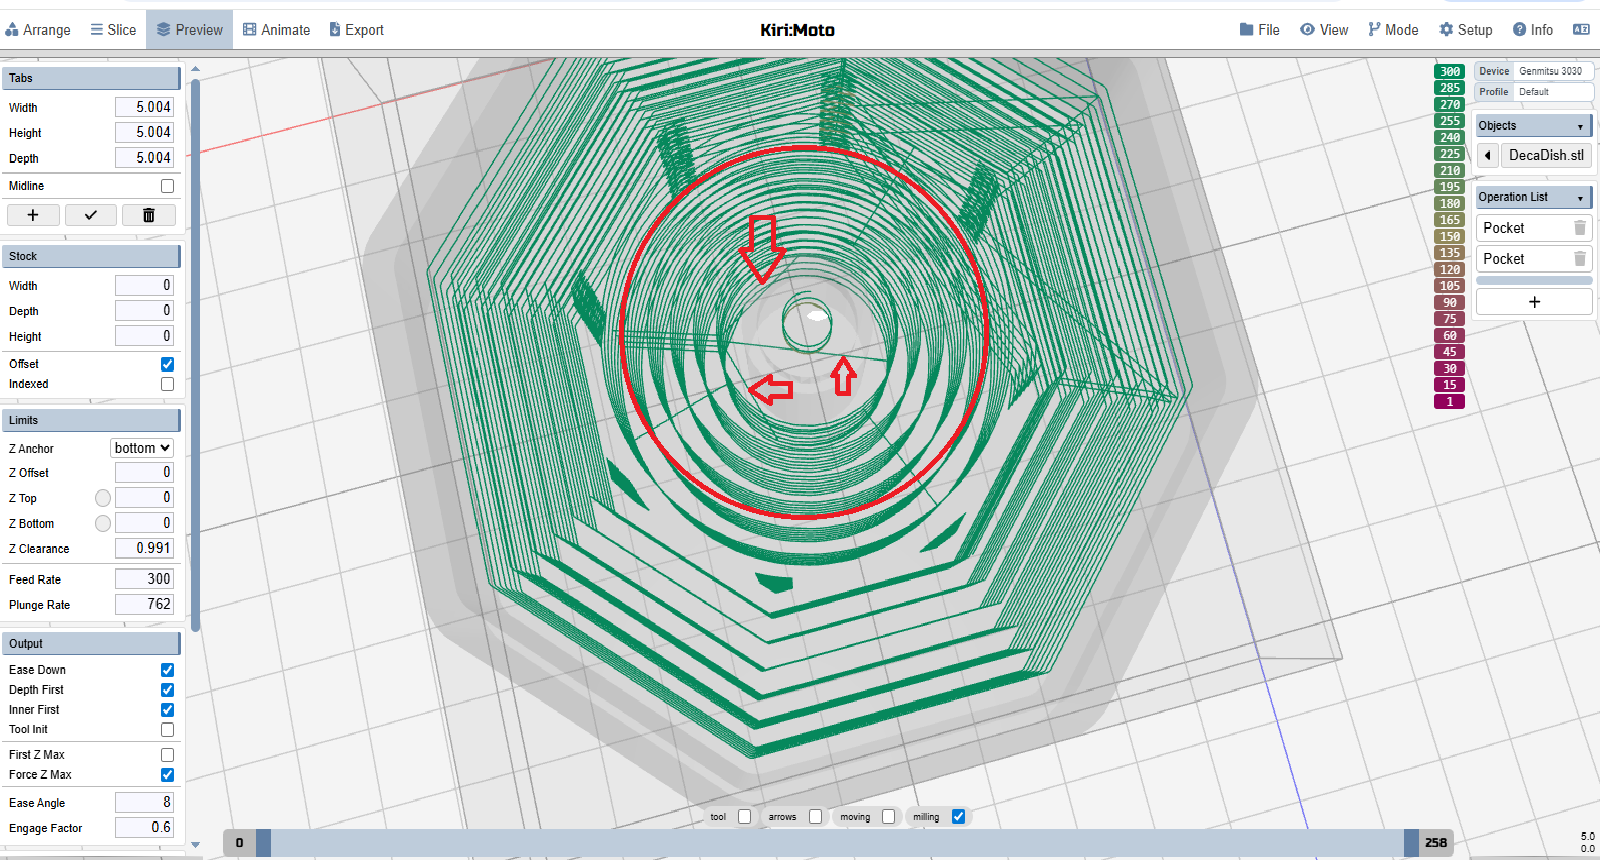
Task: Enable the Midline checkbox
Action: tap(167, 186)
